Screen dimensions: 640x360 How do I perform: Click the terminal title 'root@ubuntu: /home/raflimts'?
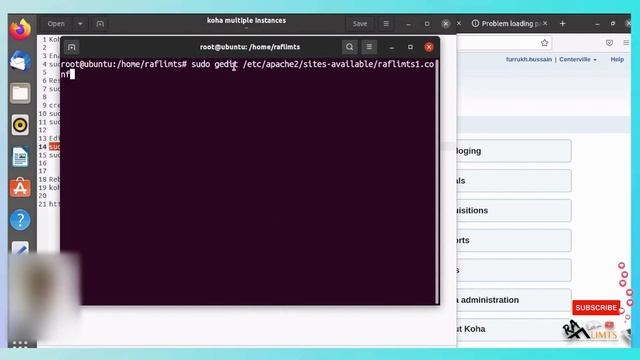click(250, 47)
